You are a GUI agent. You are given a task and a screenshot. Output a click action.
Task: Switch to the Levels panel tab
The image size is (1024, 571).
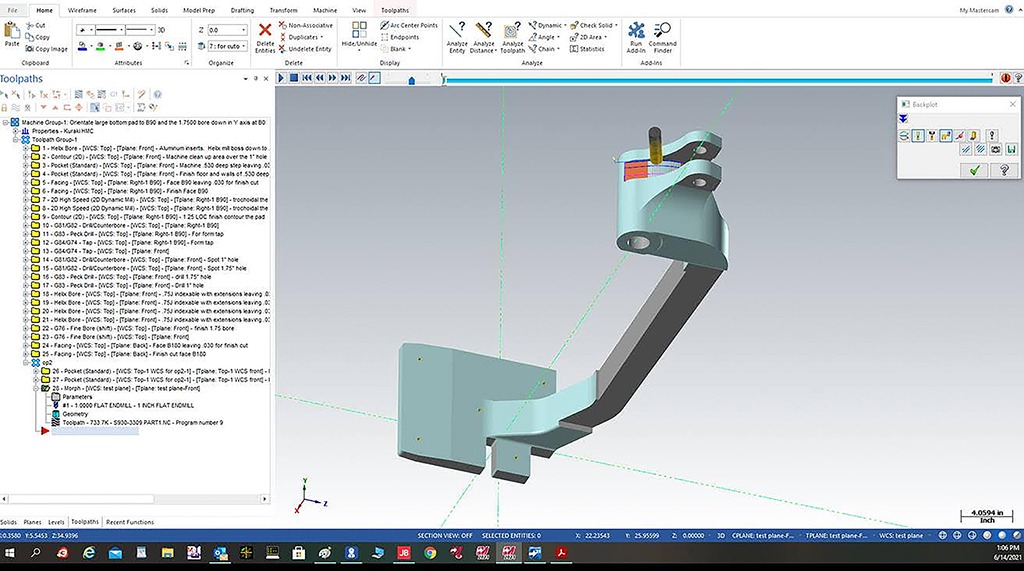[56, 522]
